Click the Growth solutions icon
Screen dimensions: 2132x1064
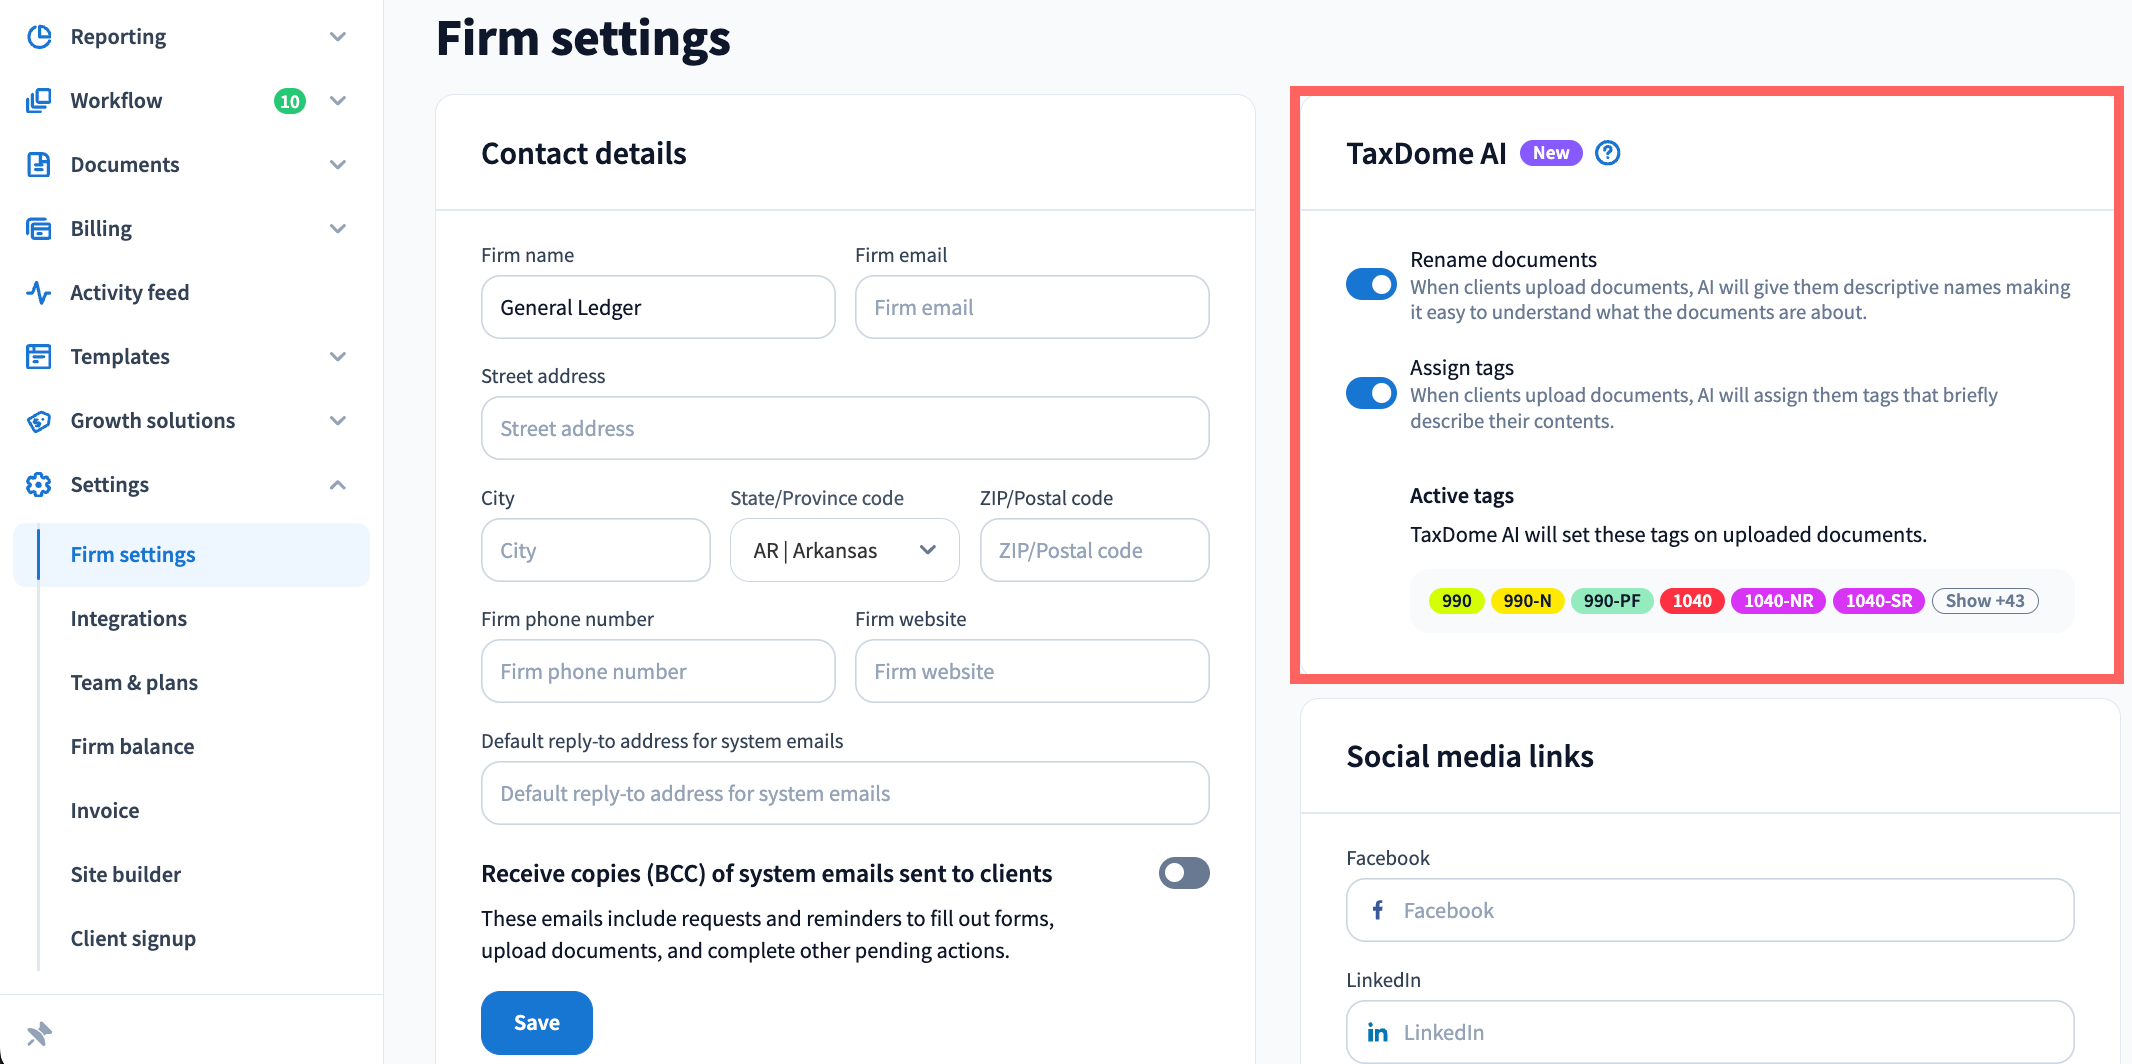point(39,421)
